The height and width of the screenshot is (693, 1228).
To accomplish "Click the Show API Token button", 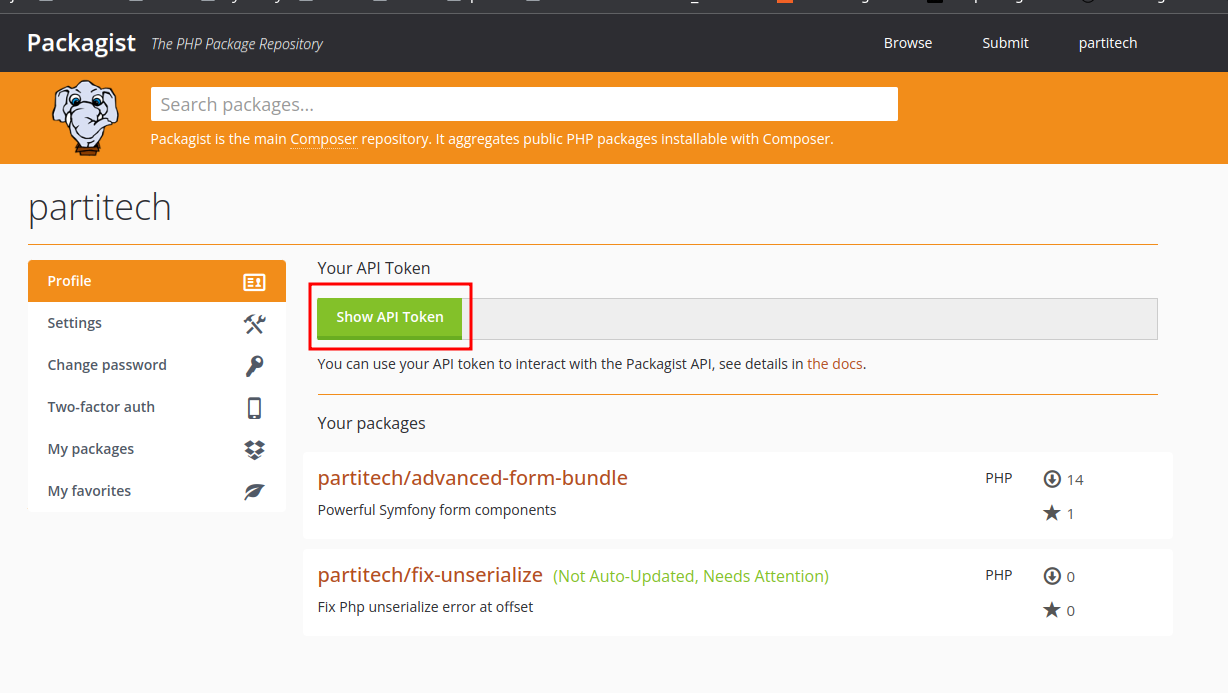I will pos(390,317).
